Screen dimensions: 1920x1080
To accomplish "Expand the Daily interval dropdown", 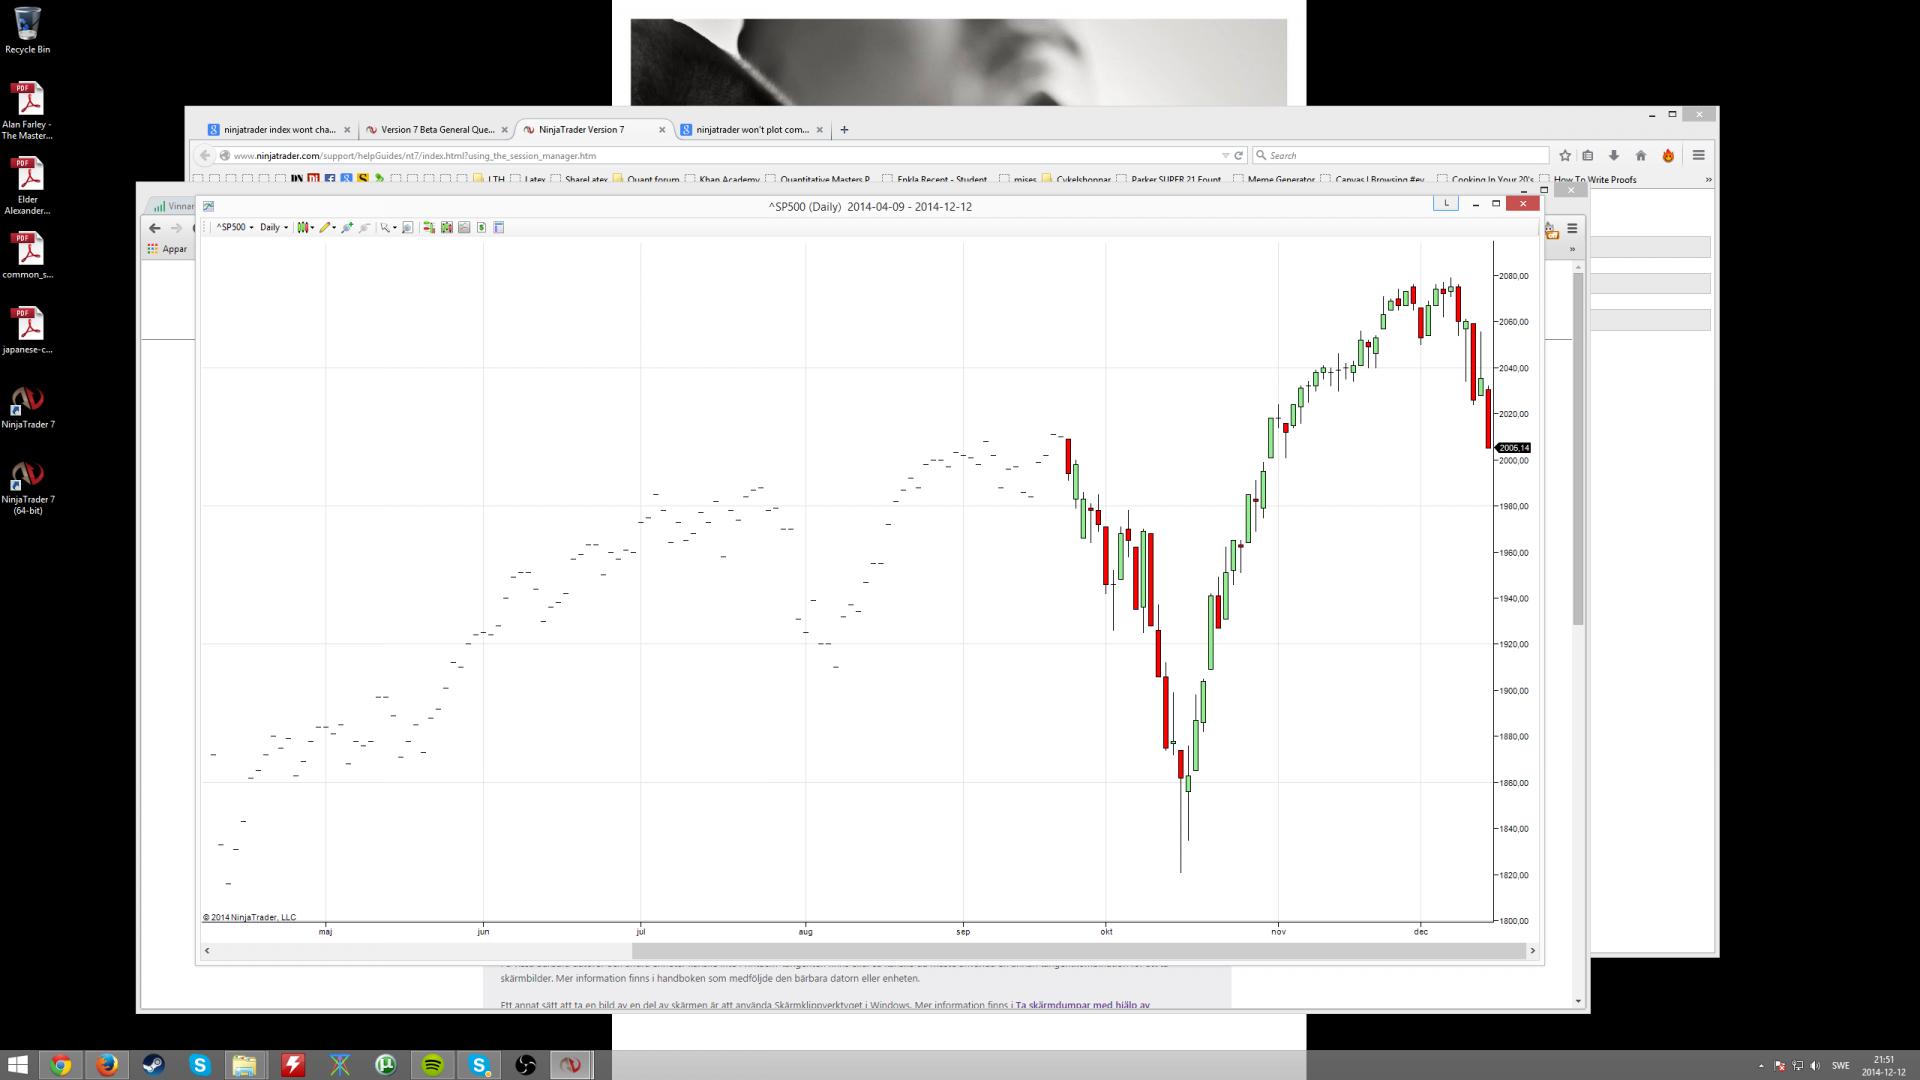I will click(274, 228).
